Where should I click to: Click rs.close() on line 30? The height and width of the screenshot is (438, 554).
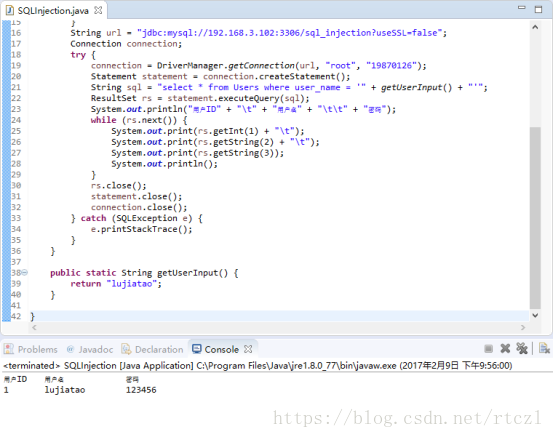point(116,185)
